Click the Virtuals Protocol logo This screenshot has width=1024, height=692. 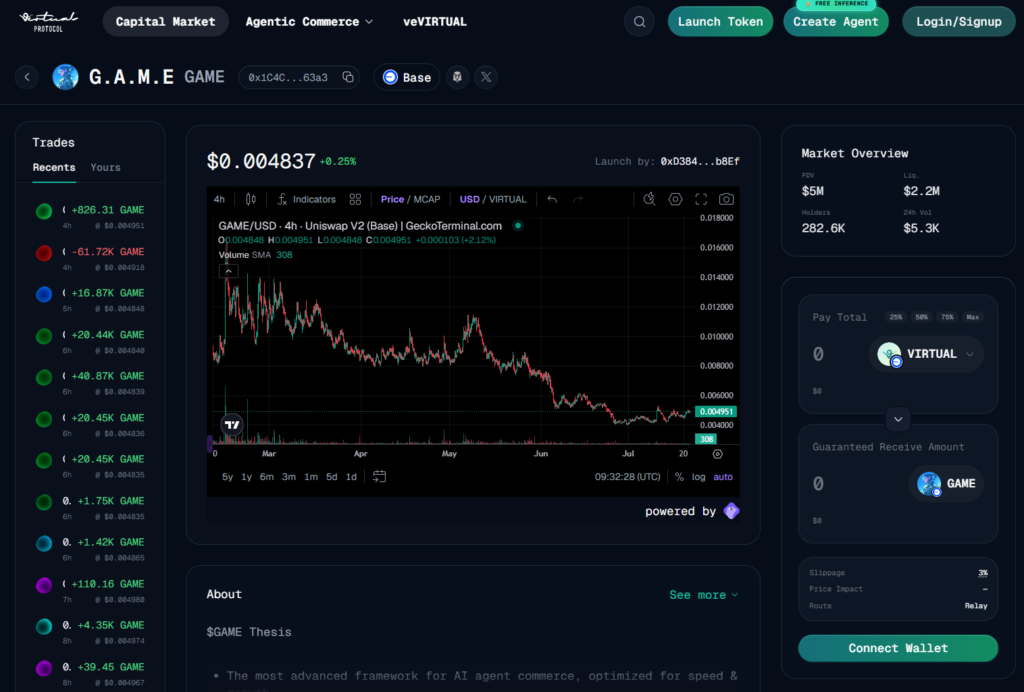point(48,22)
